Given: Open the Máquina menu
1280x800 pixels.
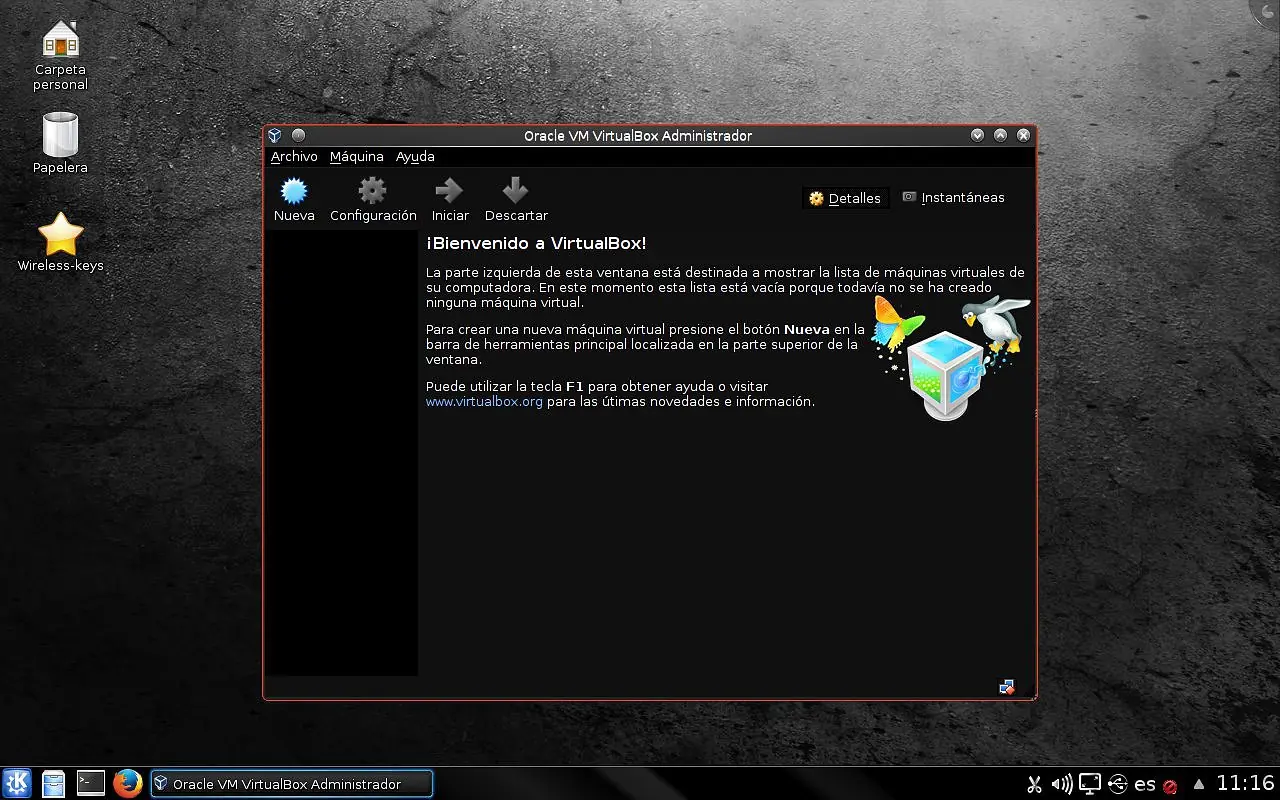Looking at the screenshot, I should [357, 157].
